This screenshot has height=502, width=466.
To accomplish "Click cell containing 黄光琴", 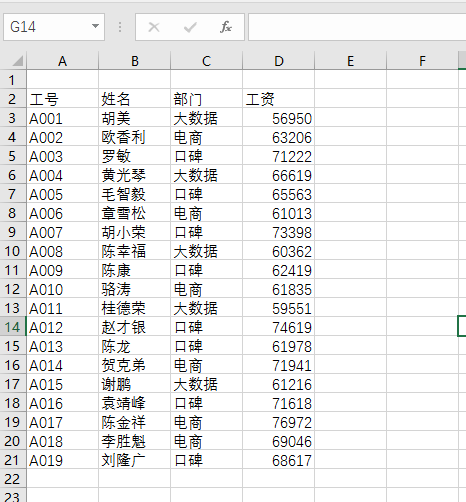I will 135,174.
